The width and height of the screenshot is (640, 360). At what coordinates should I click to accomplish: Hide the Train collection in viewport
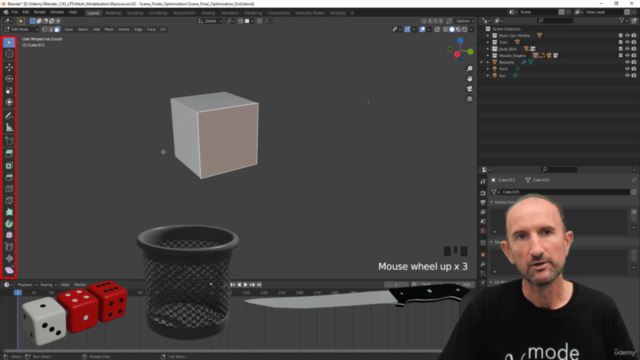pyautogui.click(x=627, y=42)
